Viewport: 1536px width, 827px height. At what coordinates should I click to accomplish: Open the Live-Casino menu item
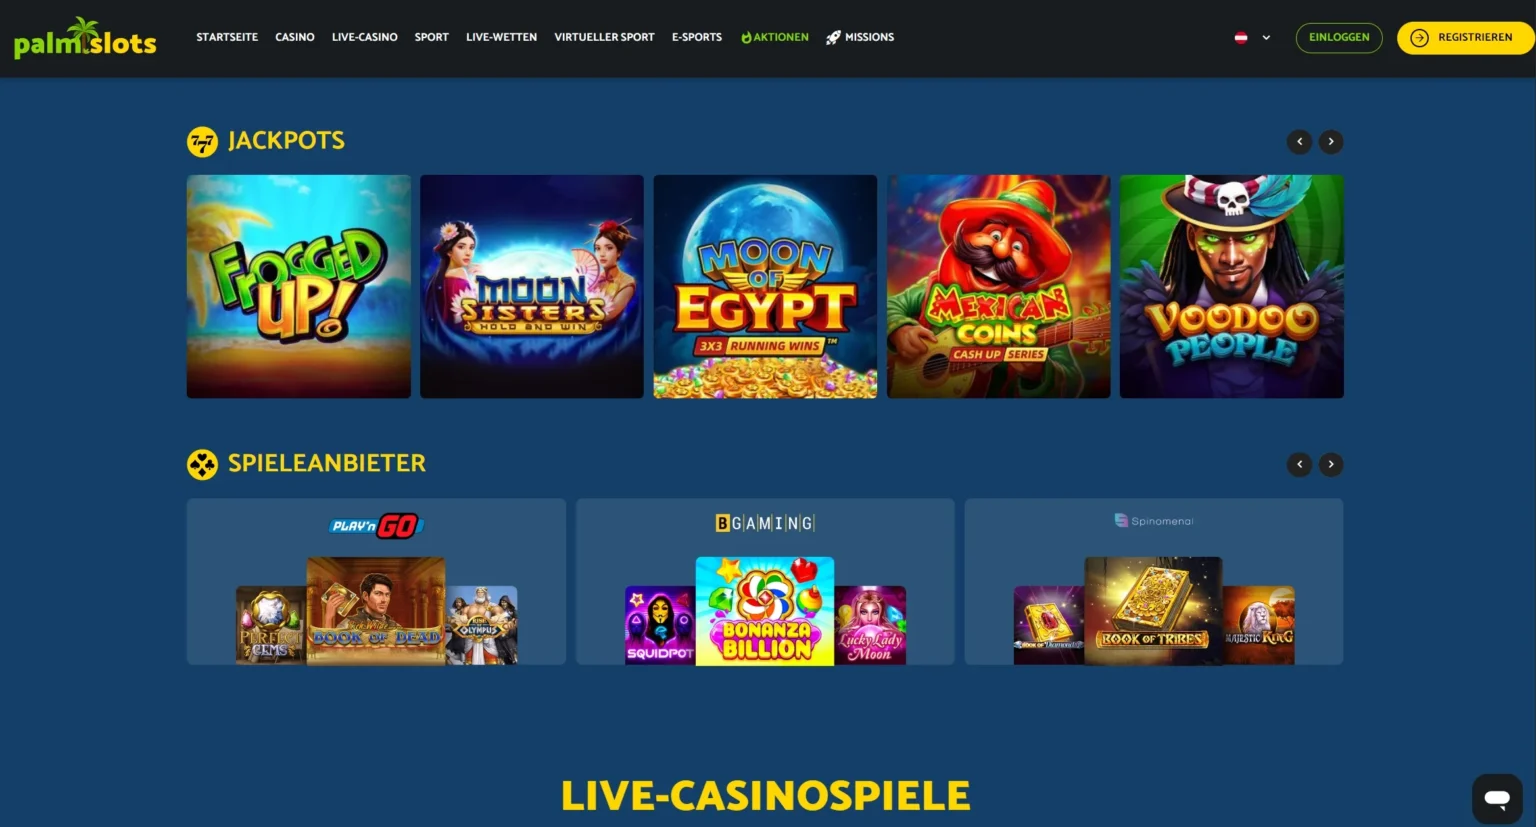[364, 37]
